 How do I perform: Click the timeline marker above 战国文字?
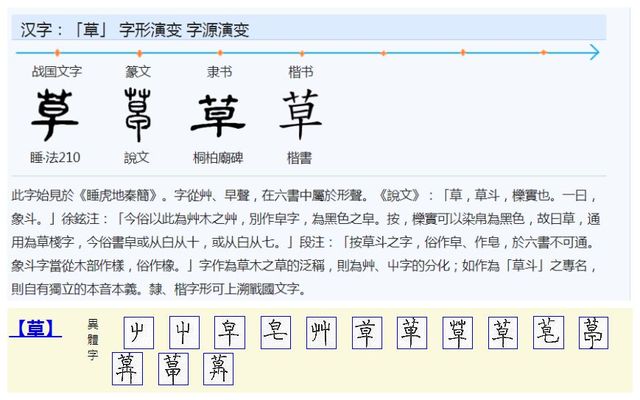point(57,52)
